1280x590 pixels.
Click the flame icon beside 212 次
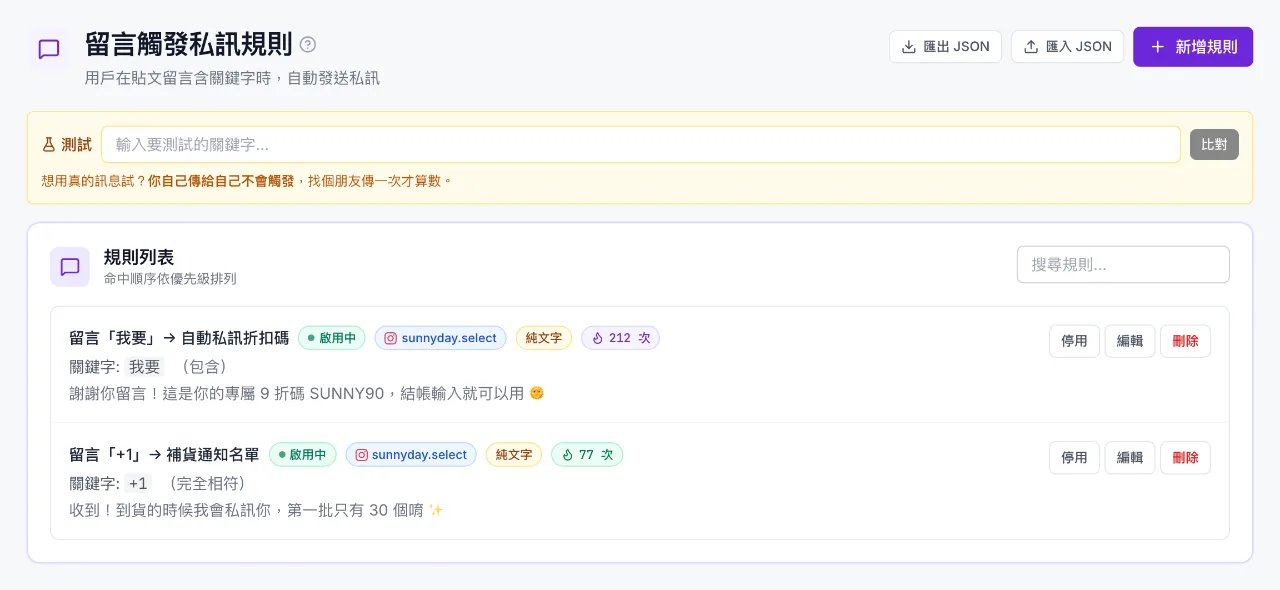point(598,338)
